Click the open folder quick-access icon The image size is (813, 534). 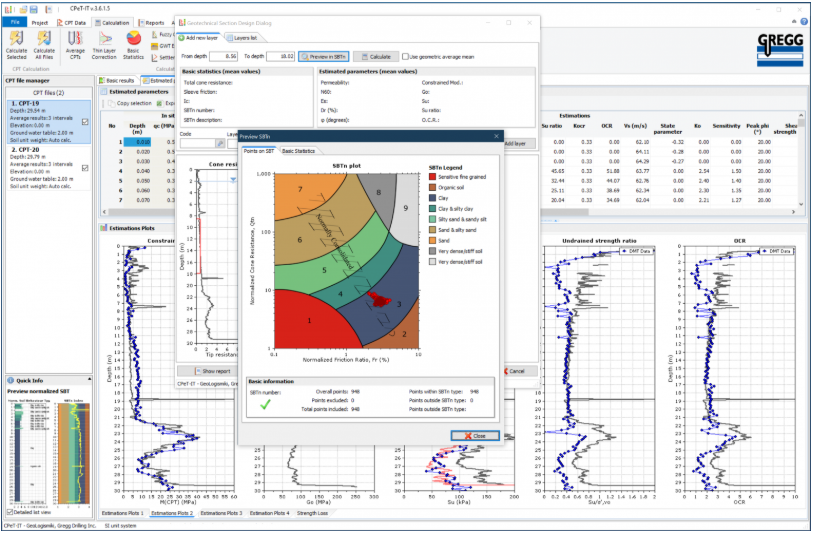pos(24,9)
